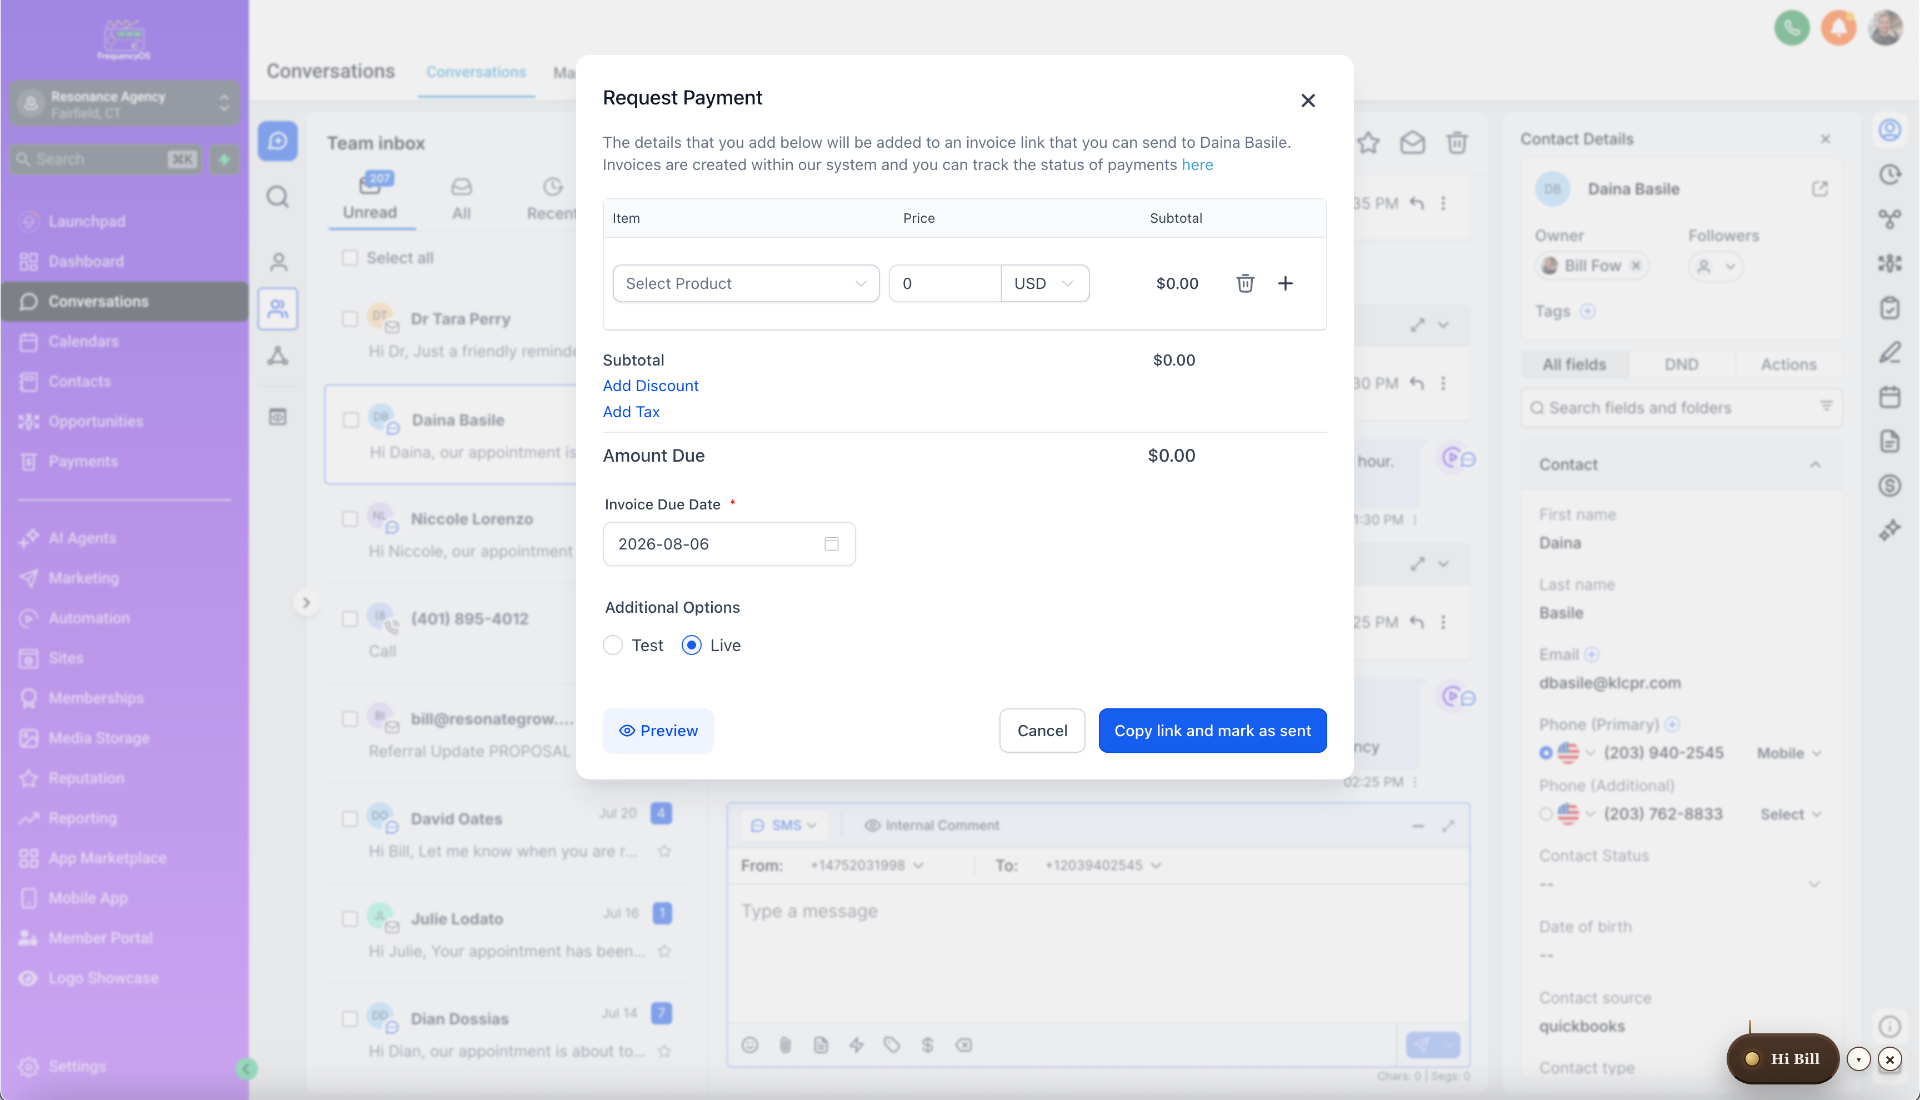Open Conversations in left sidebar
Screen dimensions: 1920x1100
[x=125, y=301]
